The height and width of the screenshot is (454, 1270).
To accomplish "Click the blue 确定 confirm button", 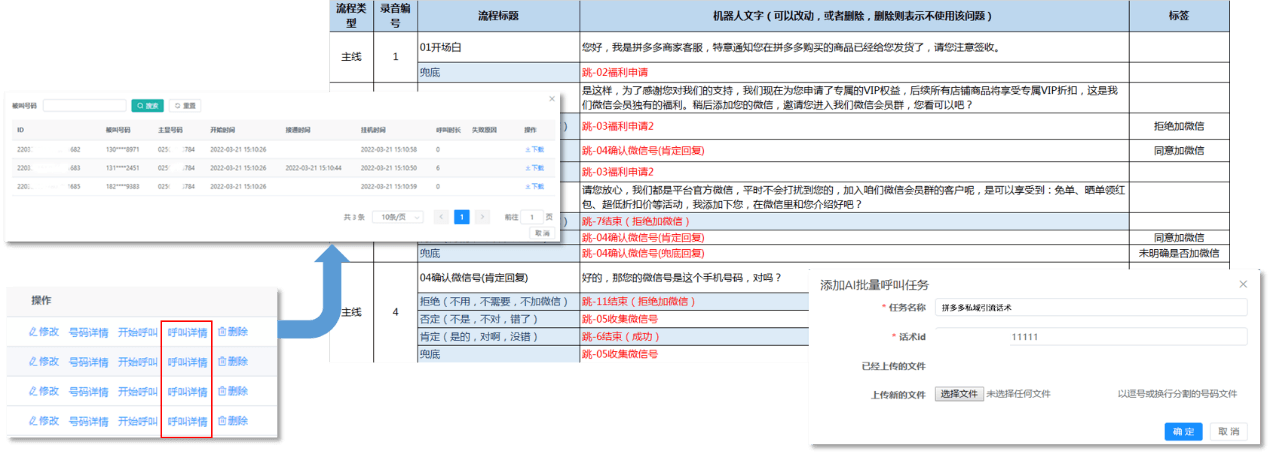I will click(x=1183, y=431).
